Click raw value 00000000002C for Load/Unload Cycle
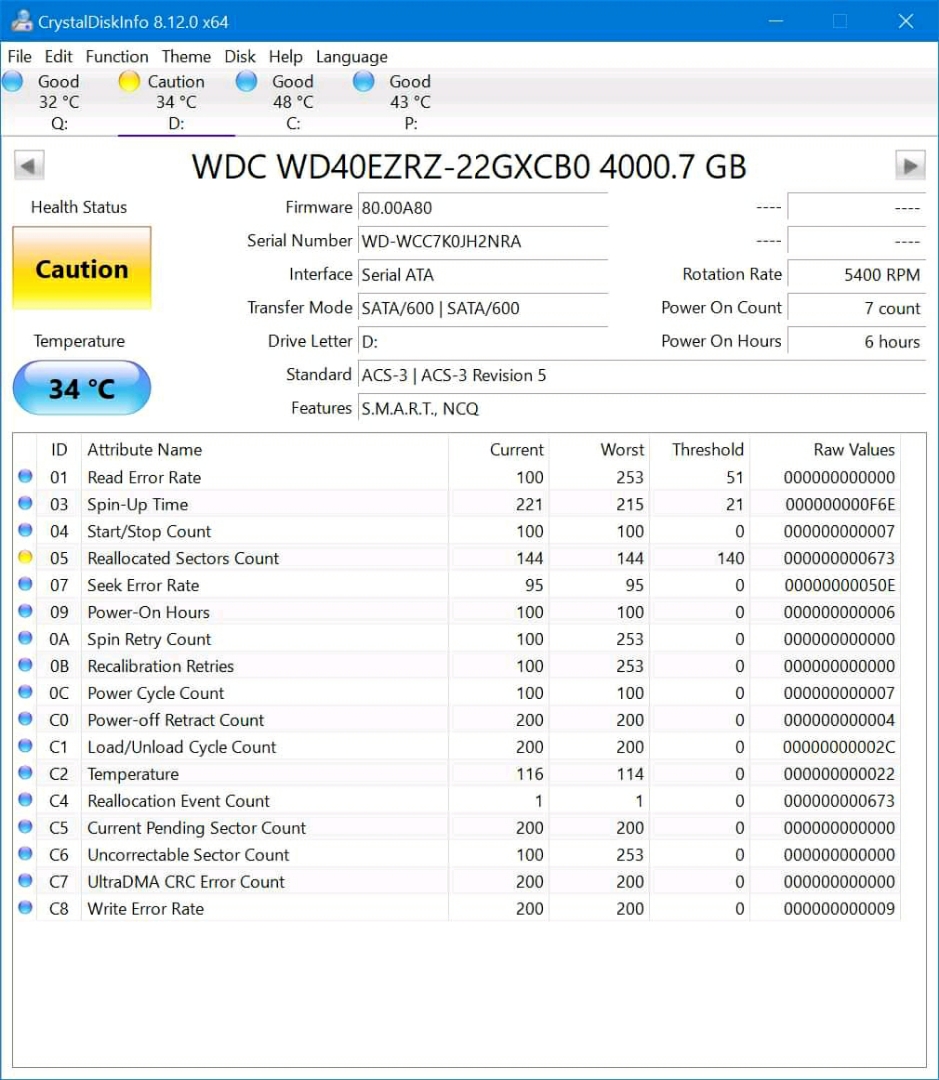The image size is (939, 1080). [x=838, y=747]
